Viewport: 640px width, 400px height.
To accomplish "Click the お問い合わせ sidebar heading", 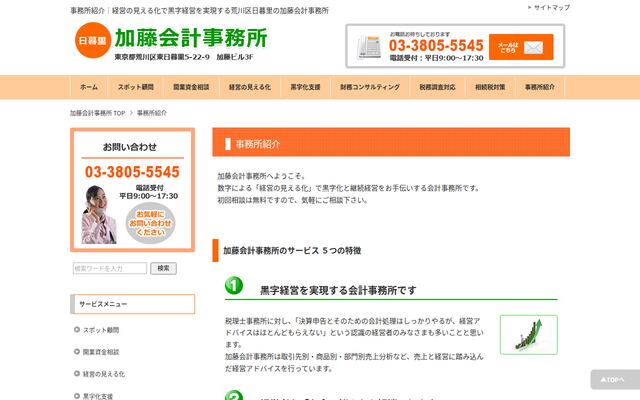I will pos(130,147).
